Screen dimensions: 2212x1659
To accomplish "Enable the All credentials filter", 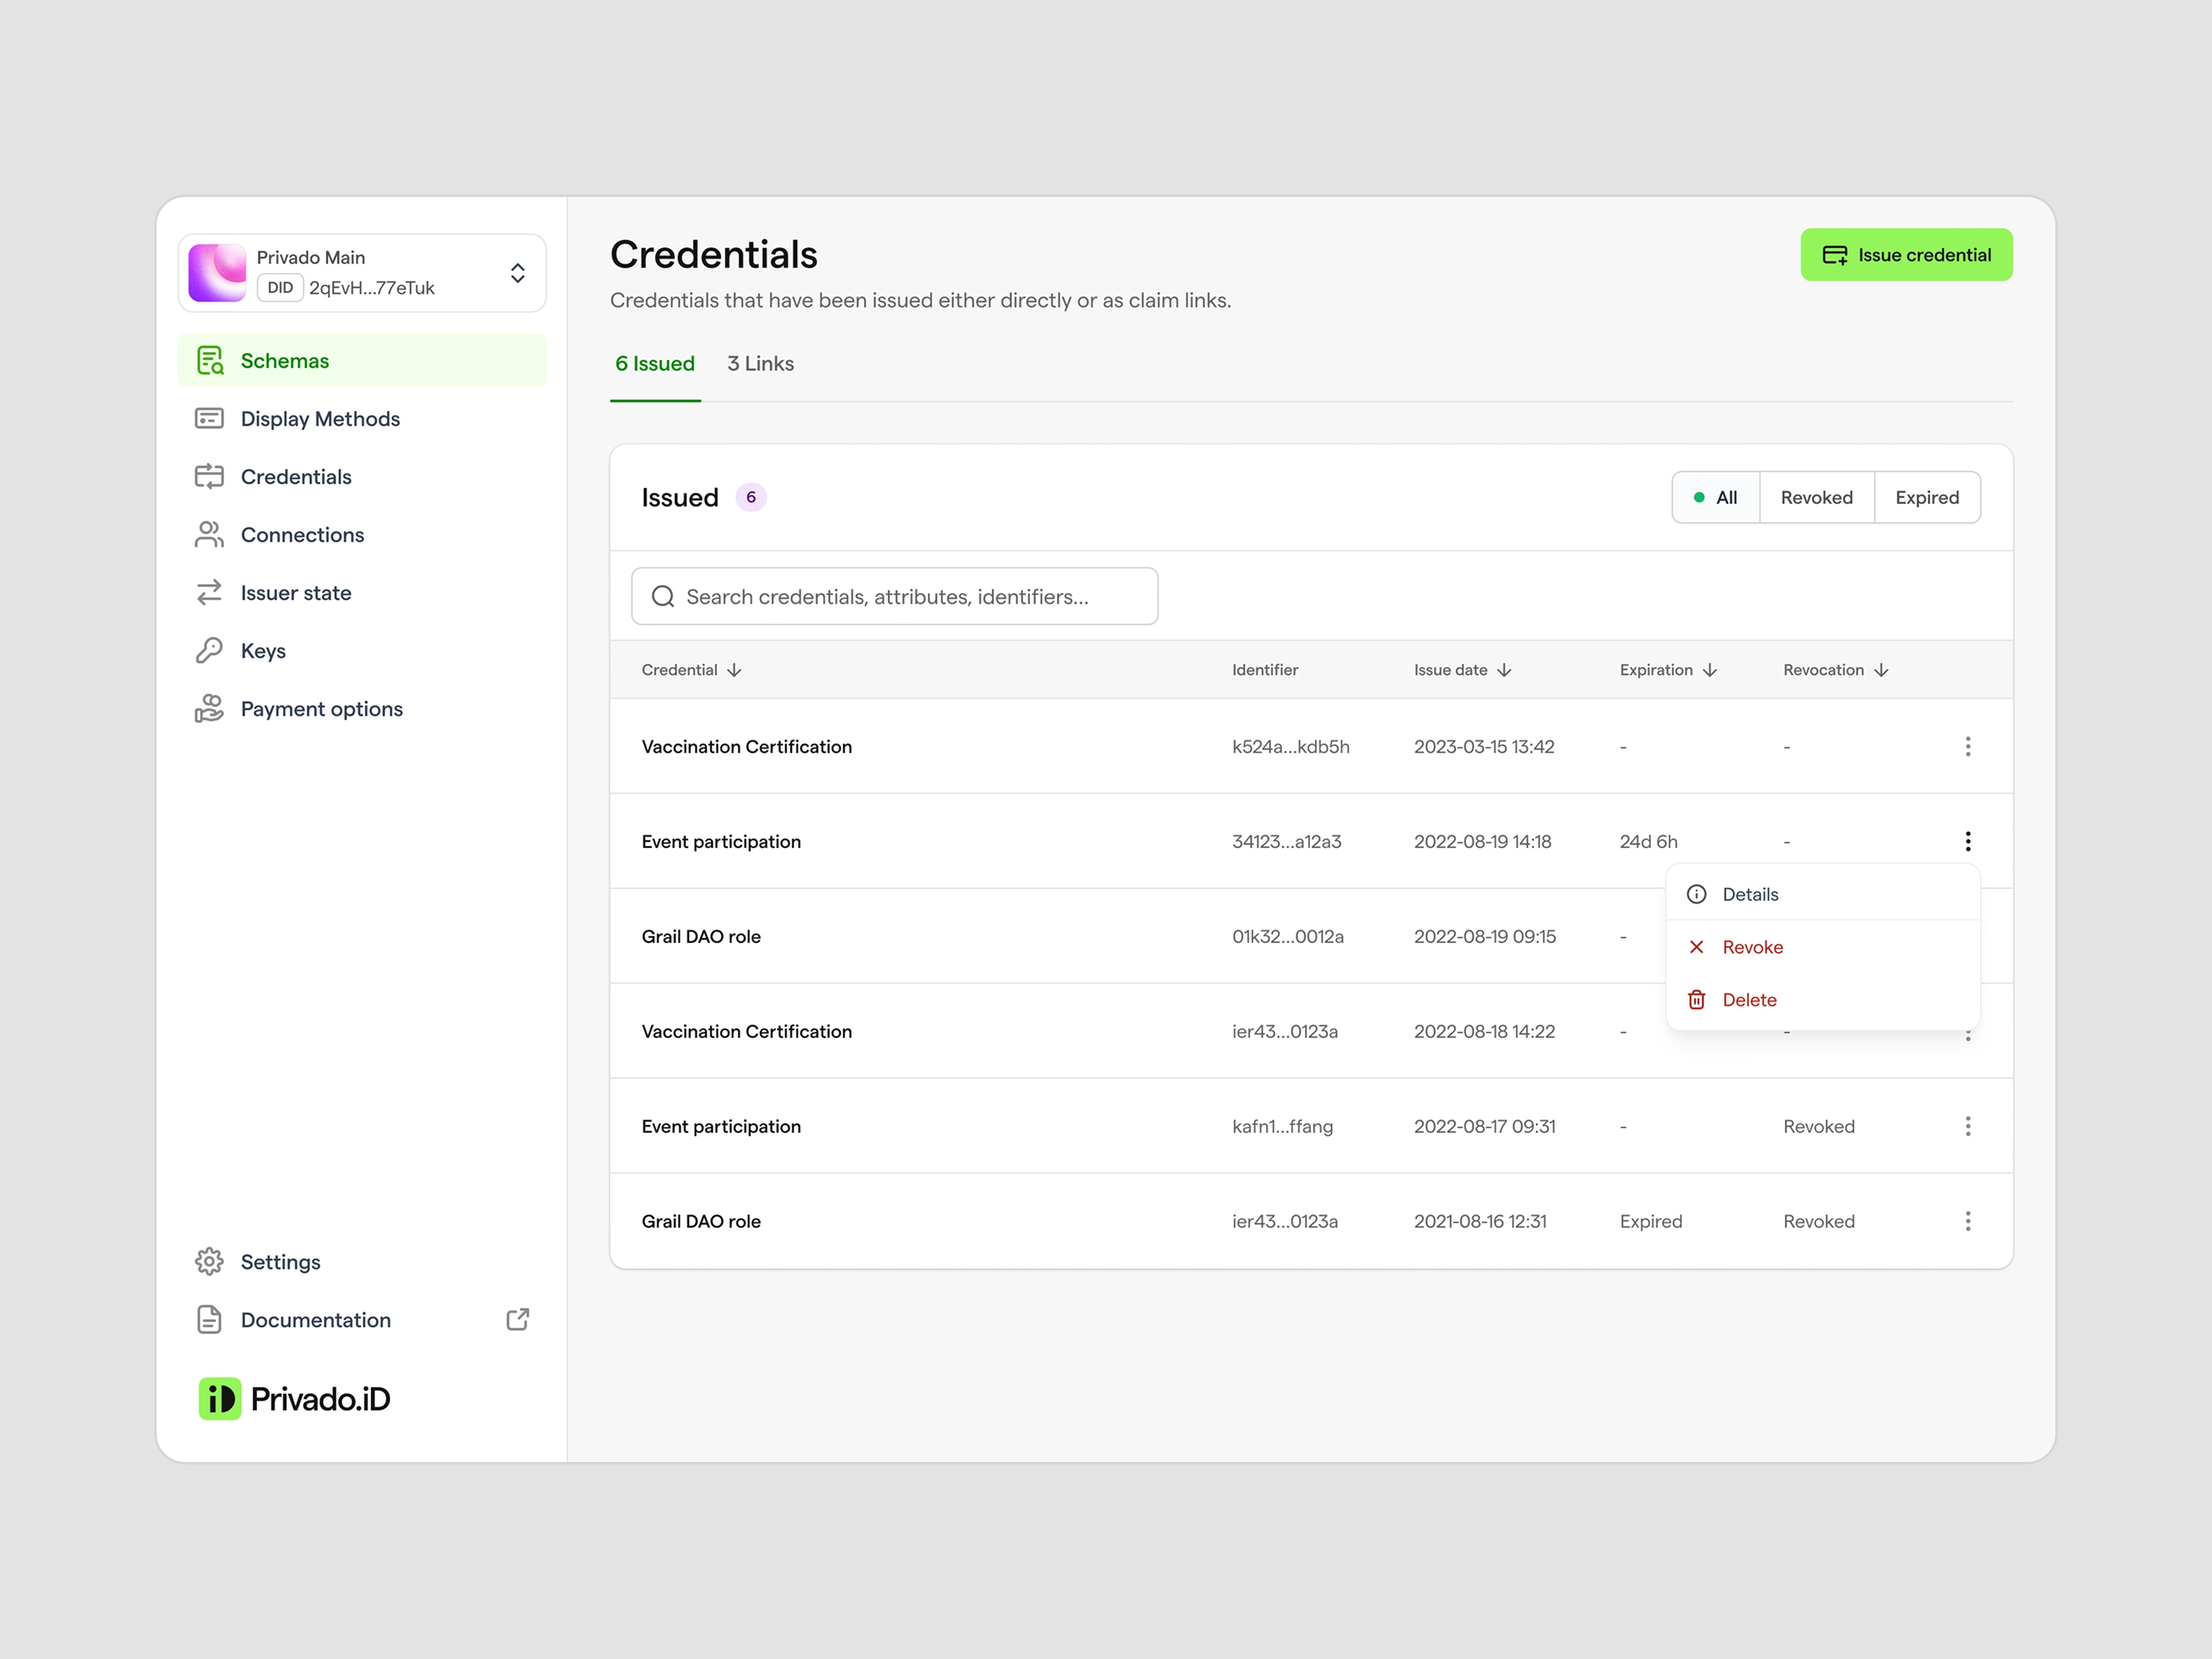I will [x=1715, y=497].
